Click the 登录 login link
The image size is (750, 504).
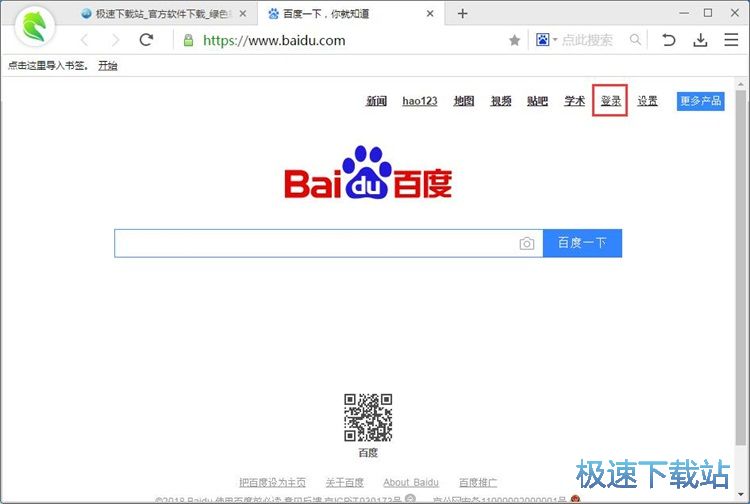[x=611, y=101]
